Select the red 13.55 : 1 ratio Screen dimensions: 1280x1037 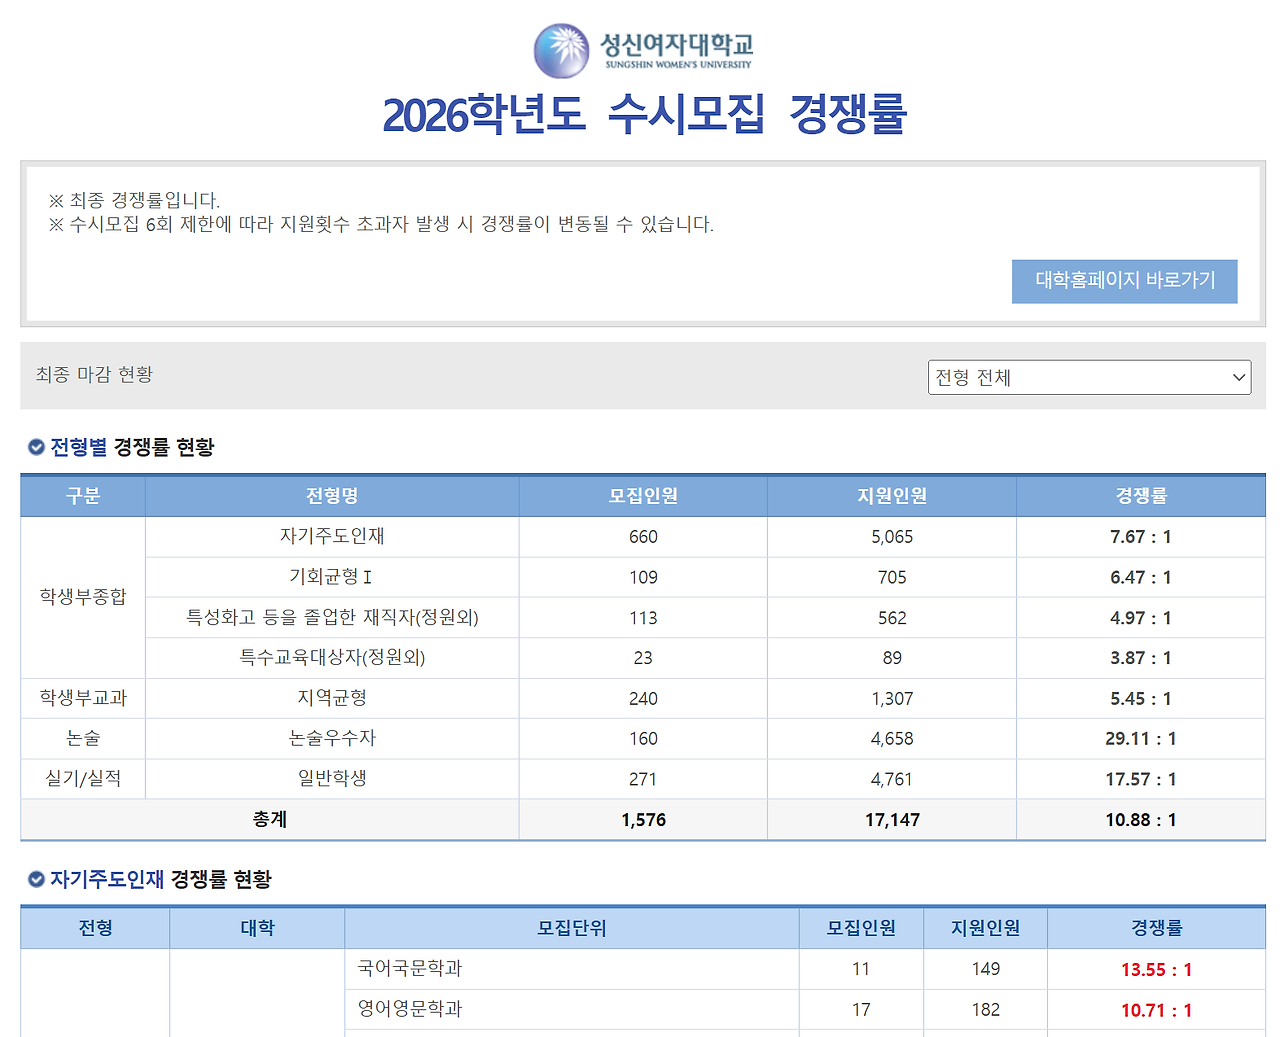tap(1156, 970)
